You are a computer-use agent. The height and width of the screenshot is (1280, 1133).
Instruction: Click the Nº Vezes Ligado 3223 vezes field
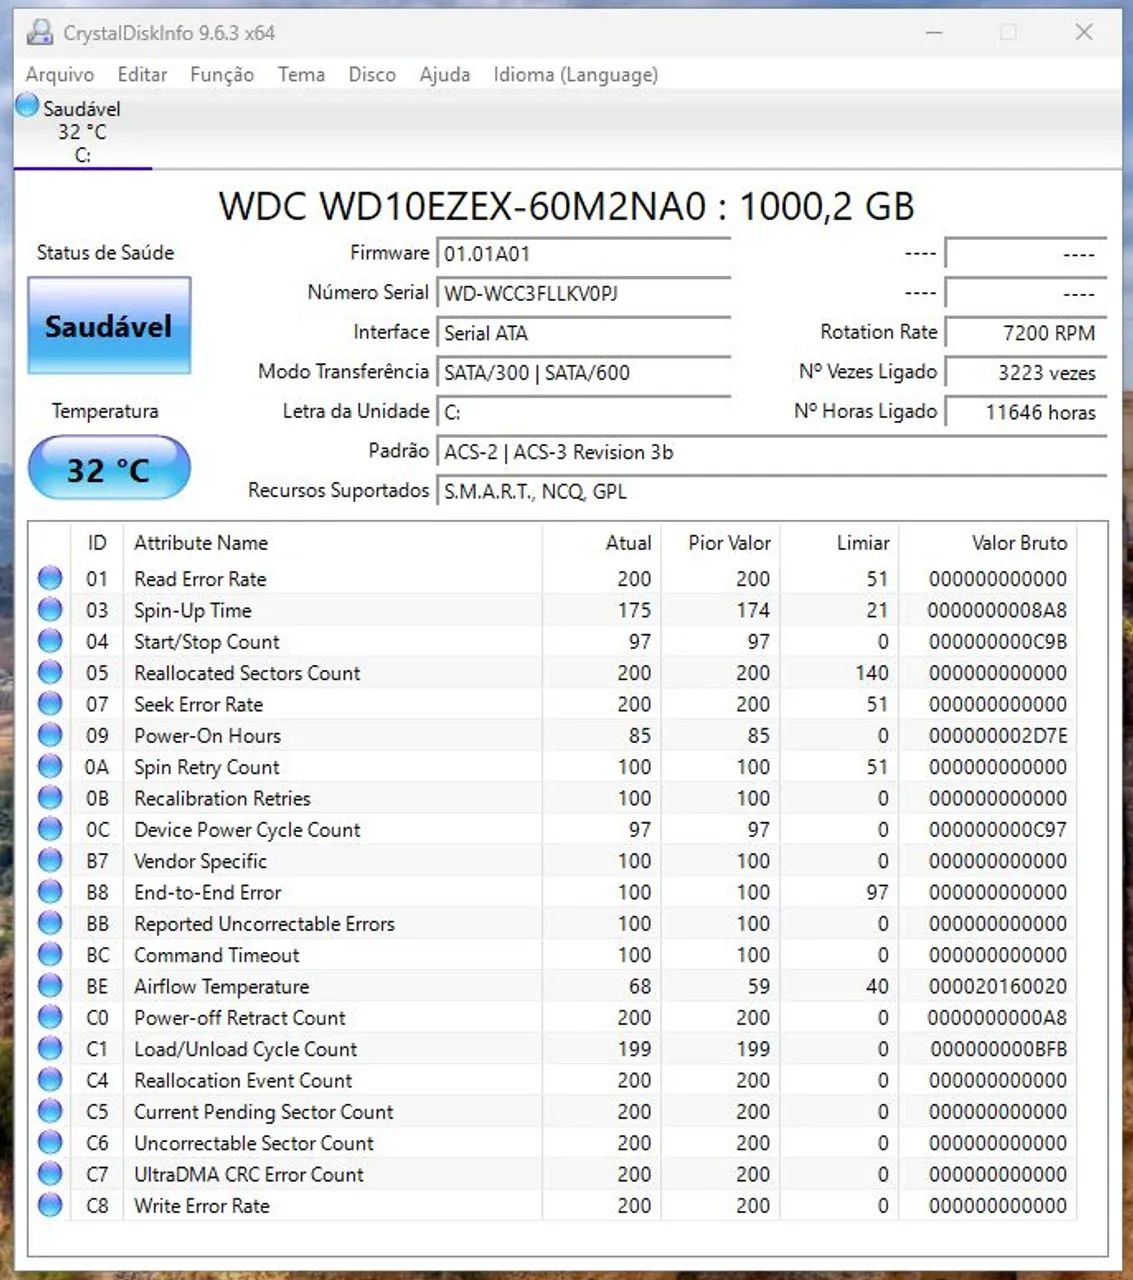1026,372
